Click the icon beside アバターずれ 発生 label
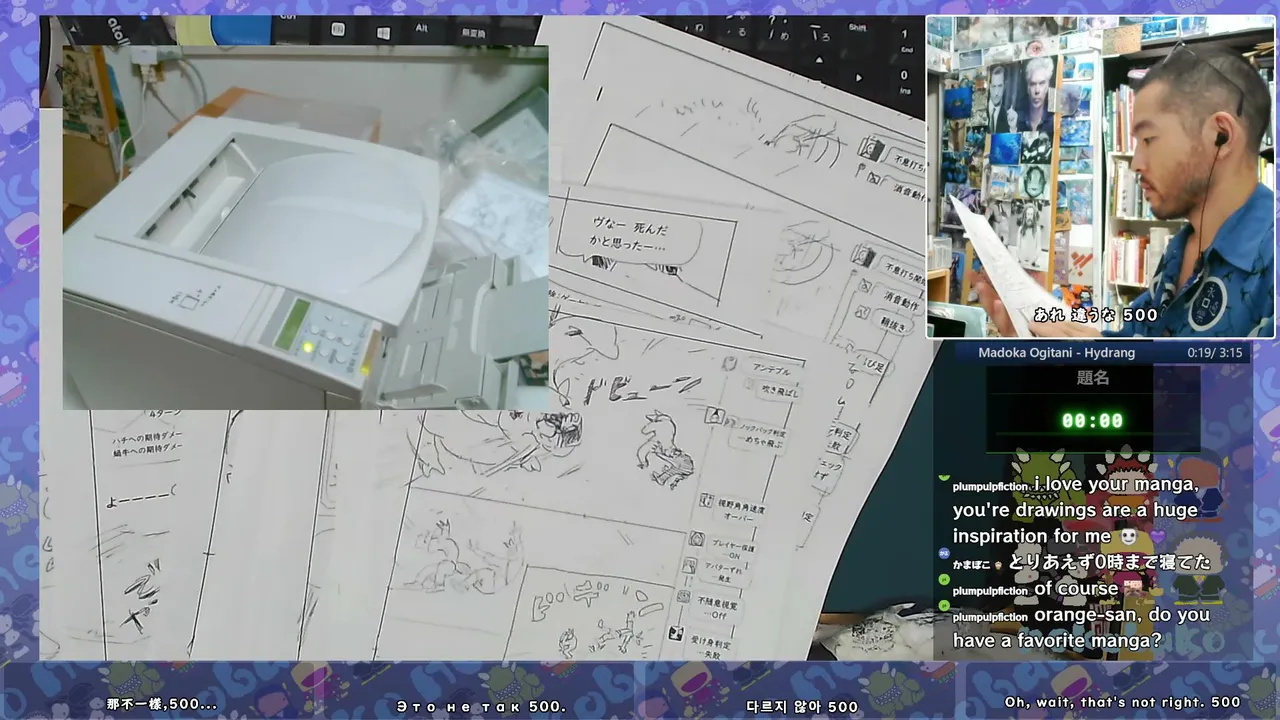 [690, 568]
